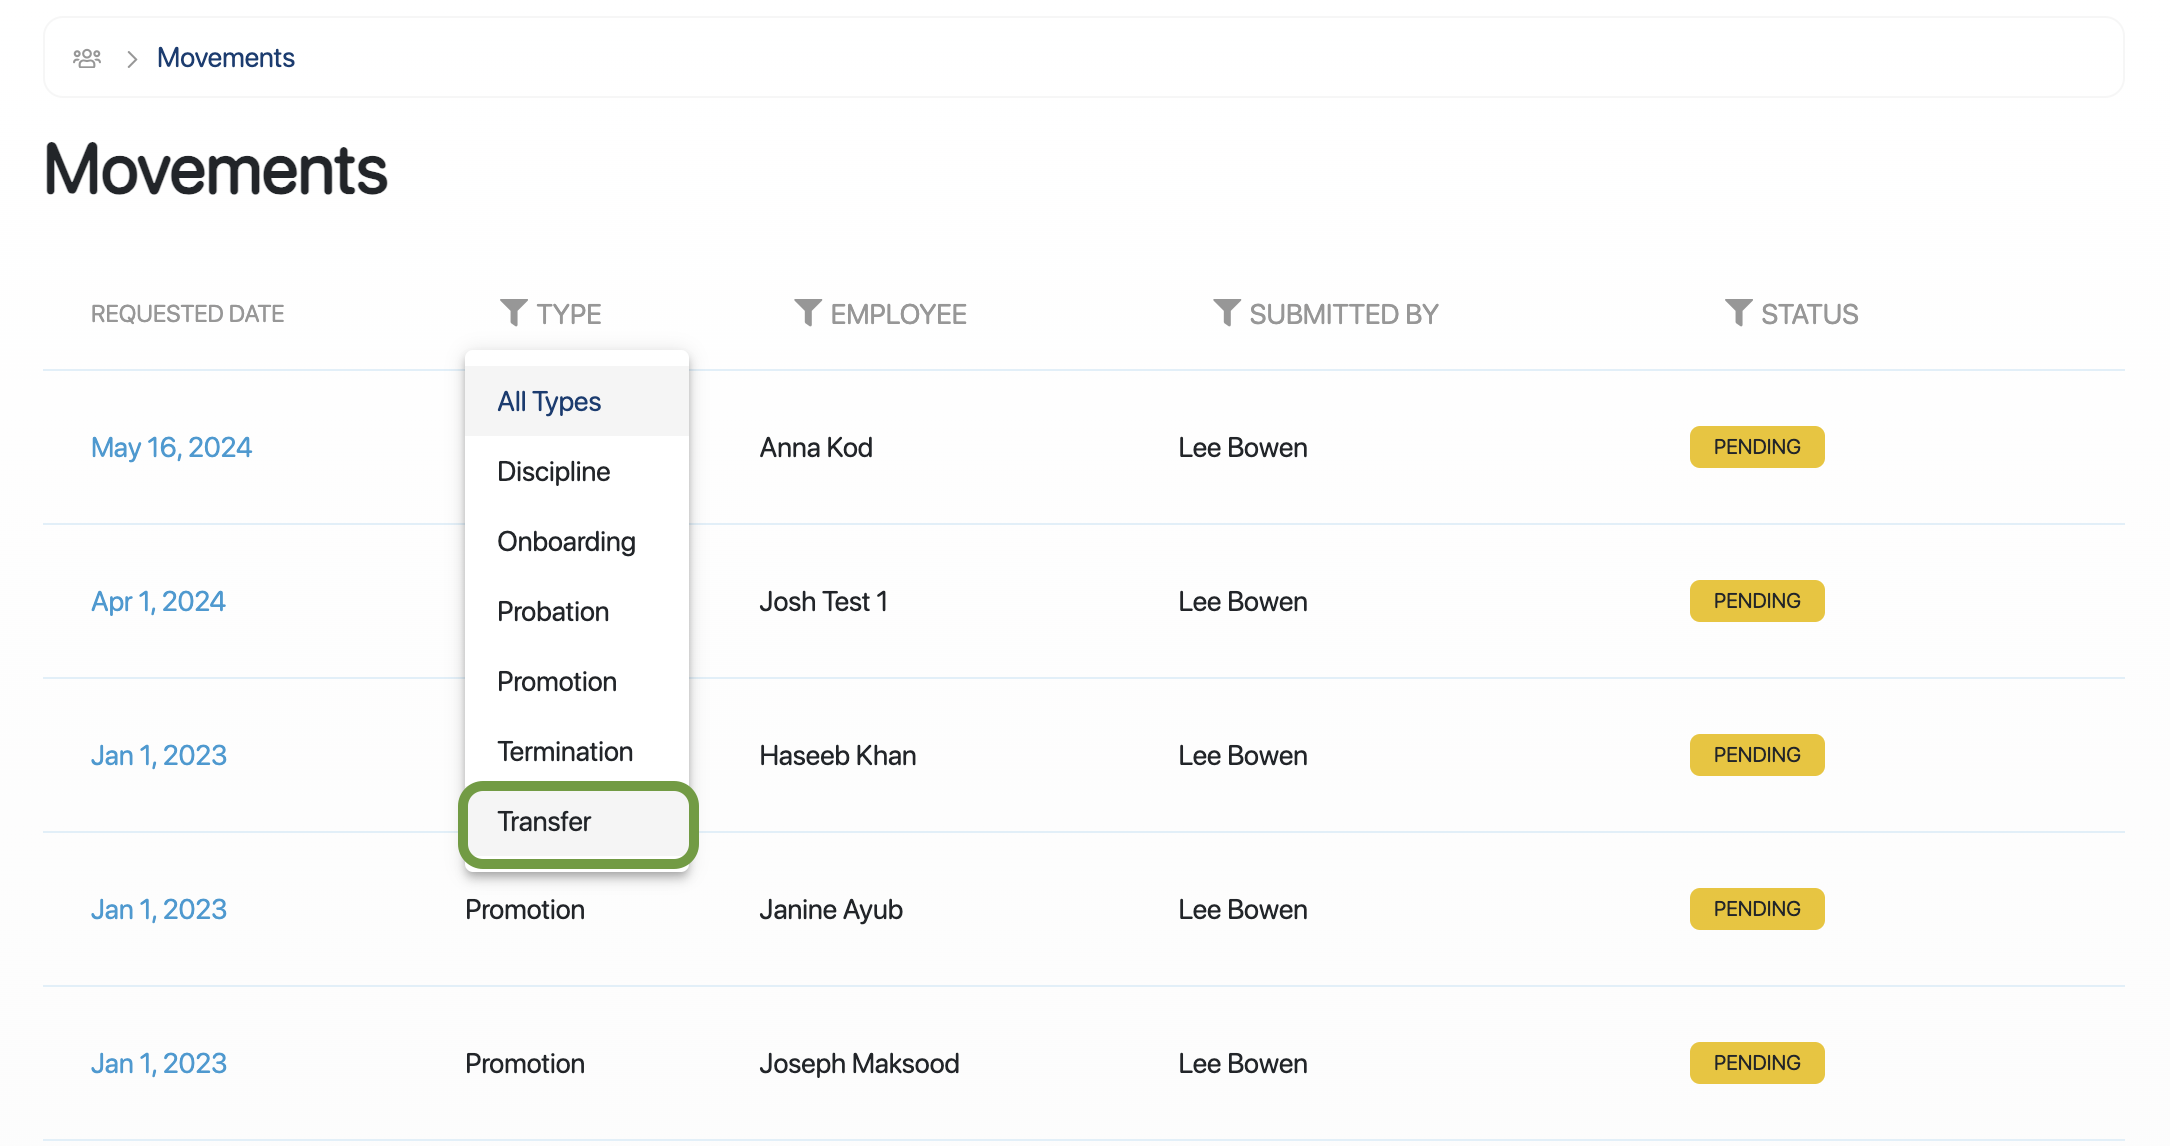Filter by Termination type
The image size is (2170, 1146).
pos(565,752)
